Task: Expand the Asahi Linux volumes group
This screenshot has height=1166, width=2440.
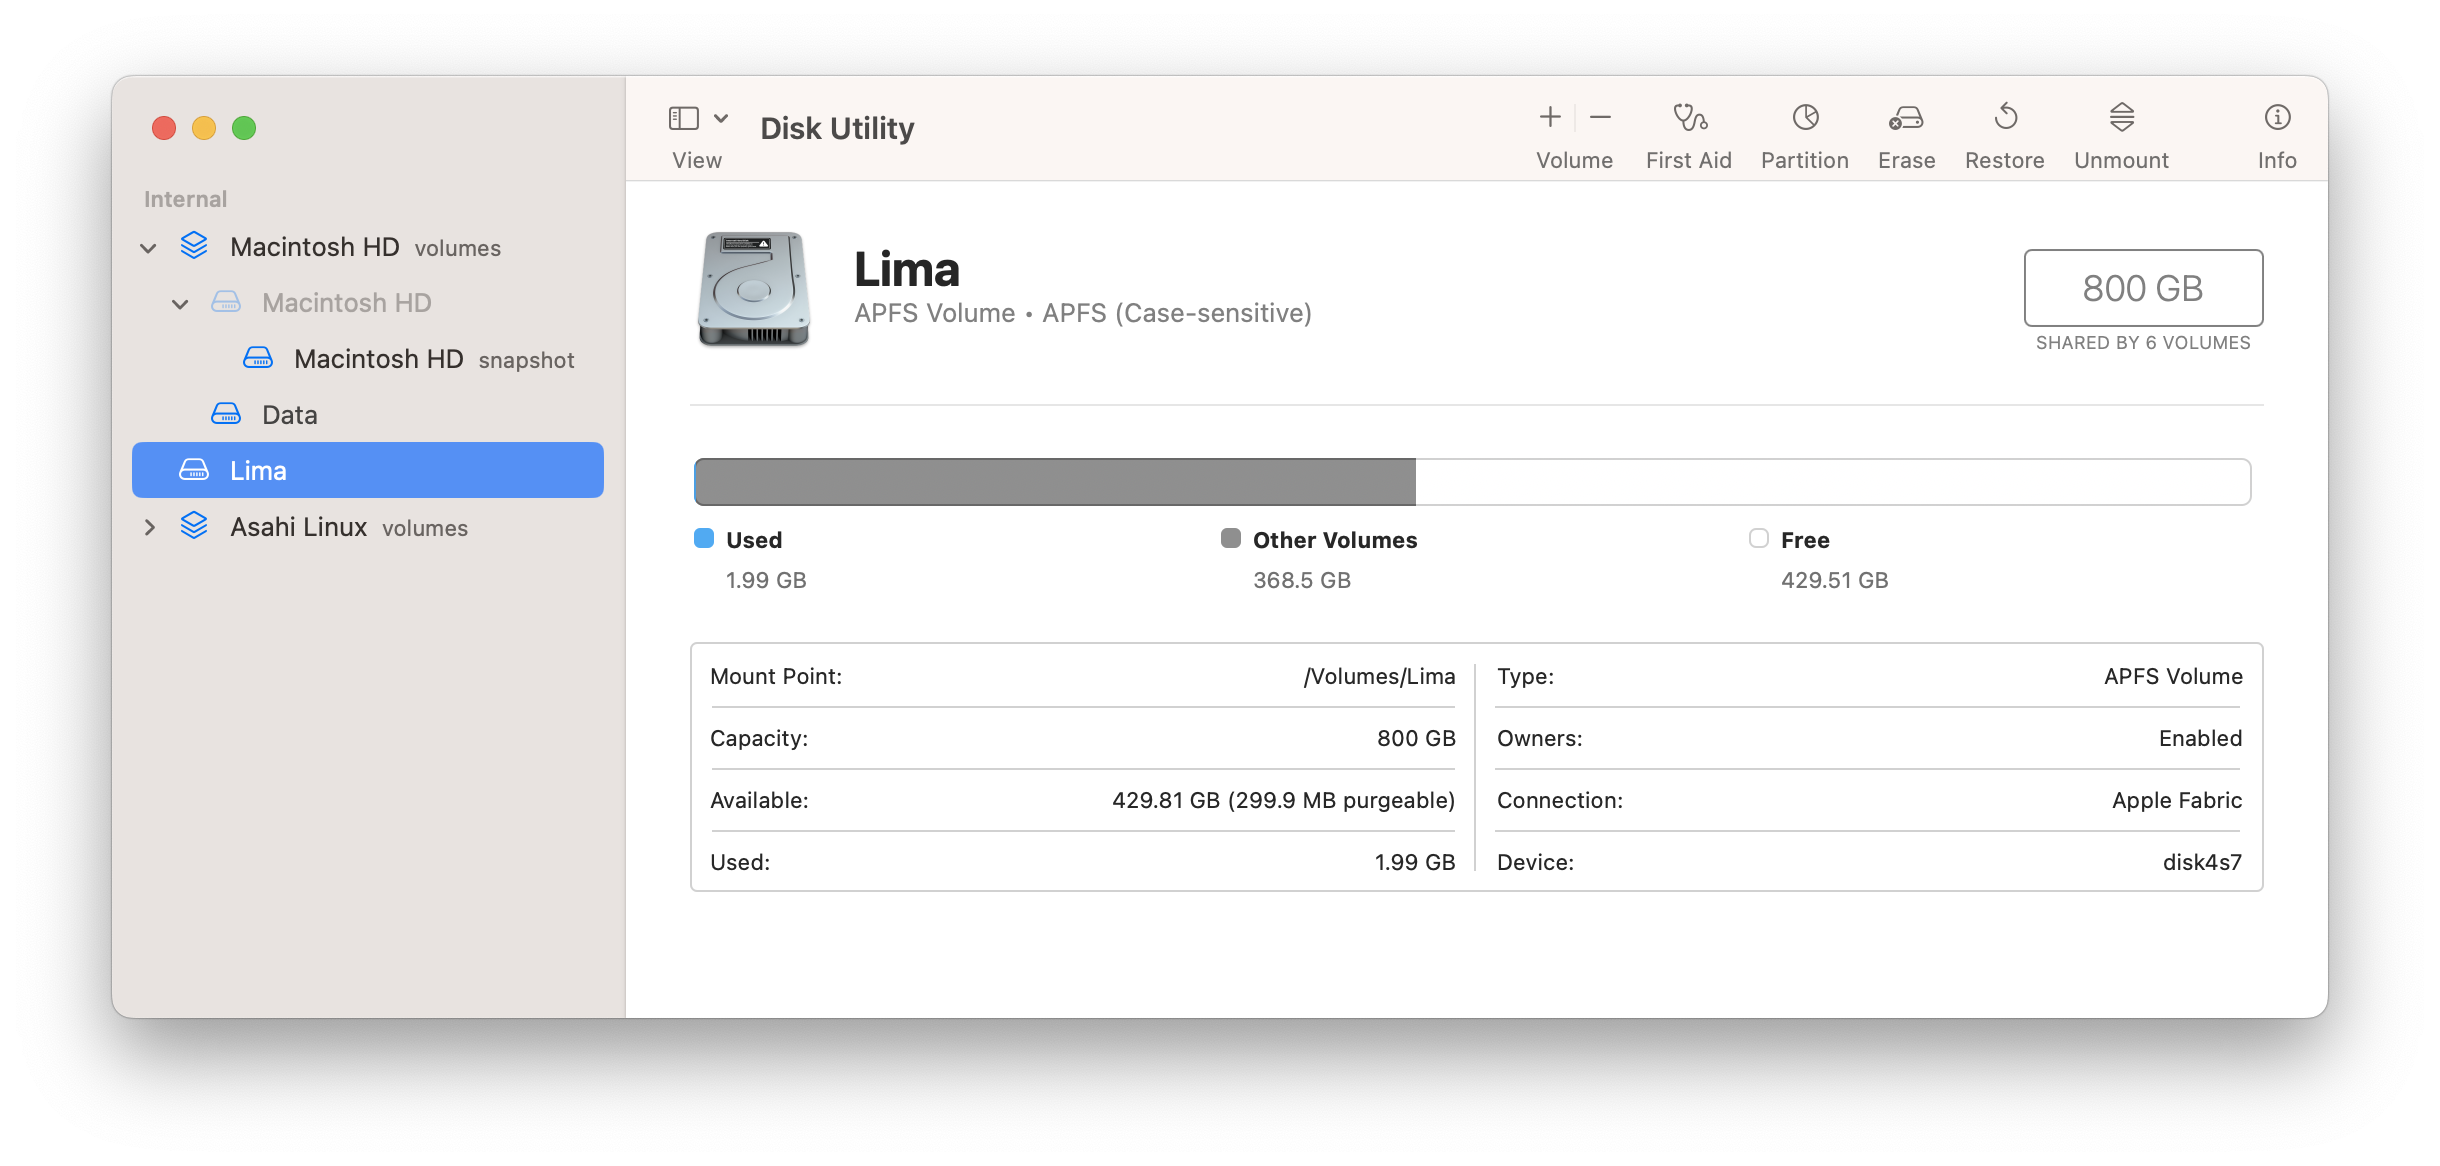Action: 149,527
